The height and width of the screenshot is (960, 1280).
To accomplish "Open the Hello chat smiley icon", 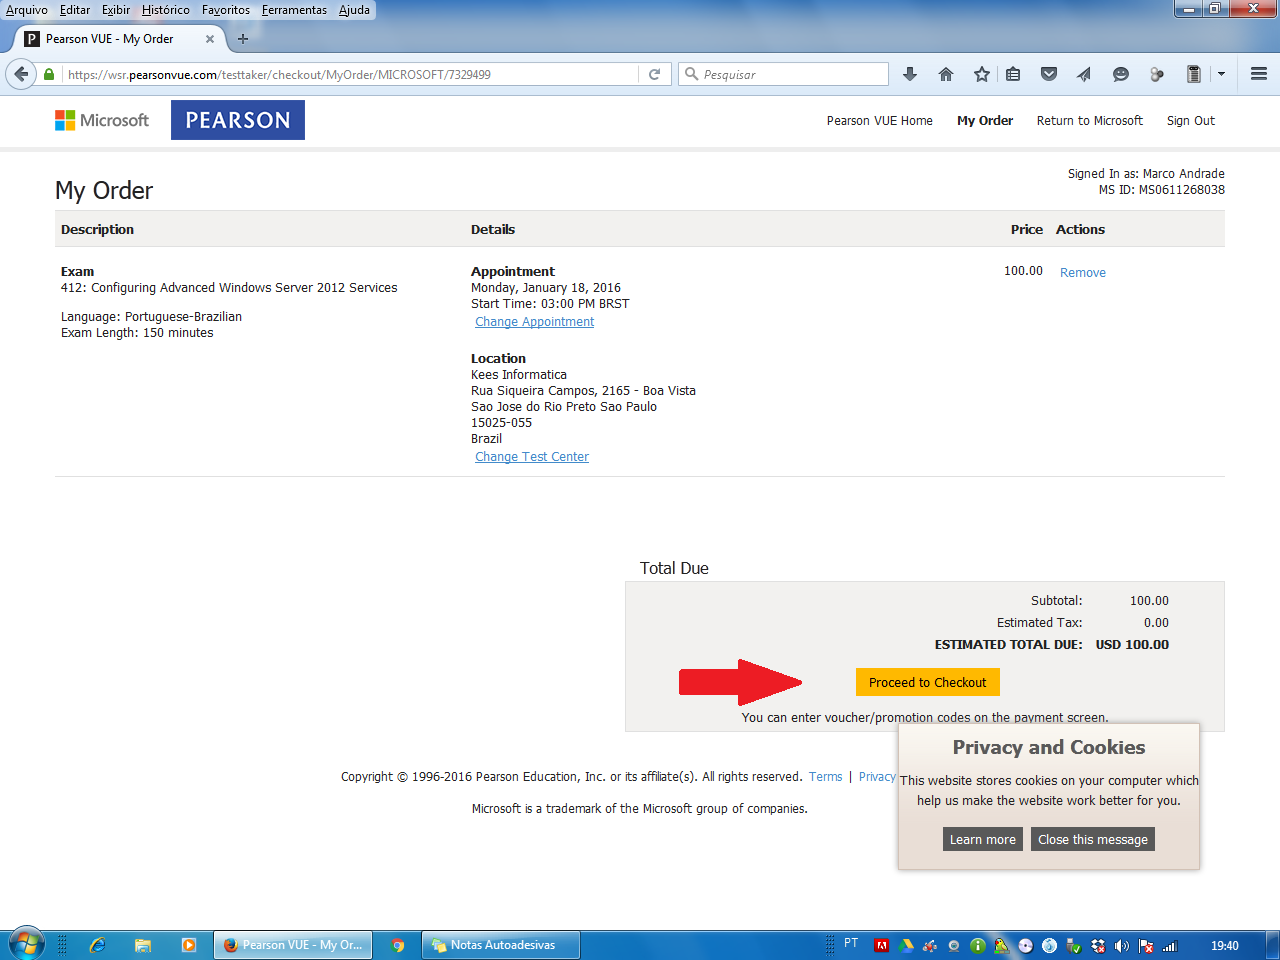I will click(1121, 74).
